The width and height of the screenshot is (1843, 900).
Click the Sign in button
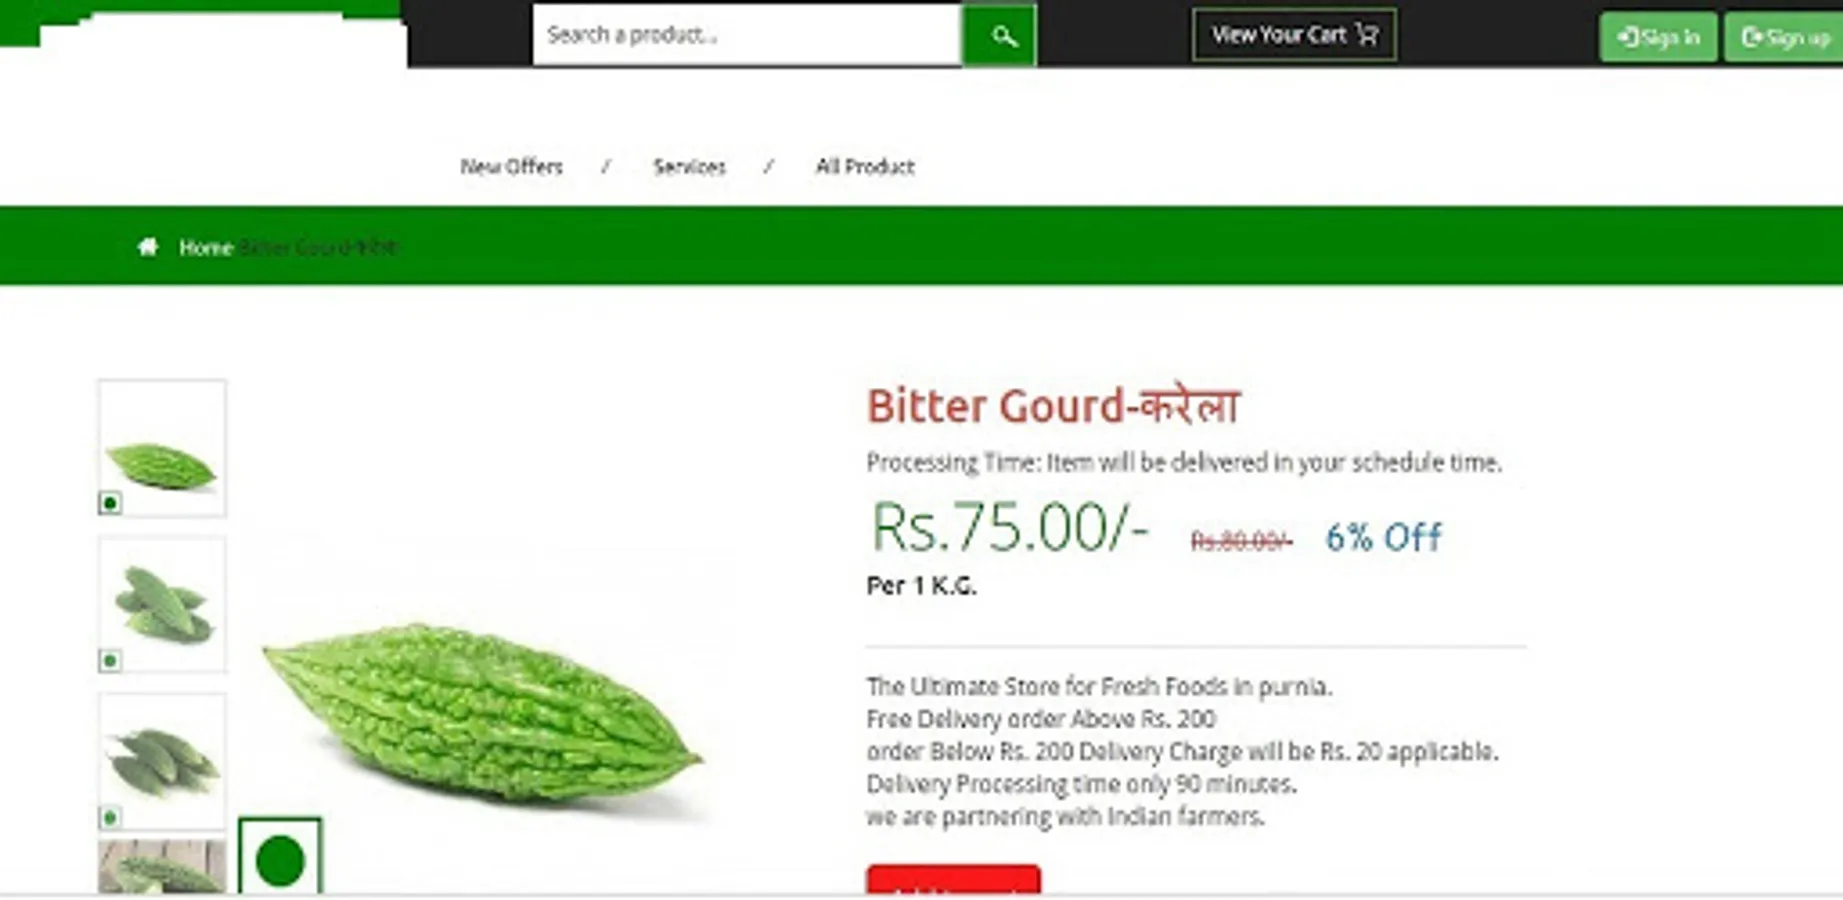(1658, 38)
